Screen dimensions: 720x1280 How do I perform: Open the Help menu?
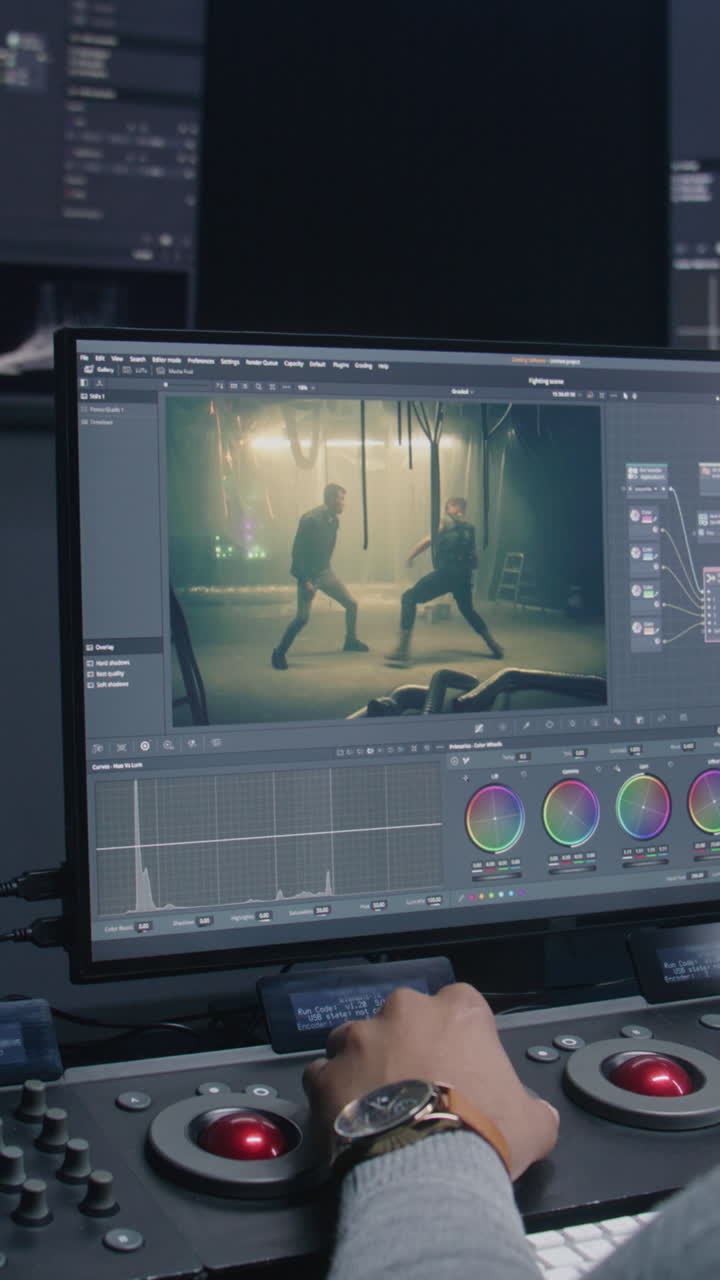384,366
